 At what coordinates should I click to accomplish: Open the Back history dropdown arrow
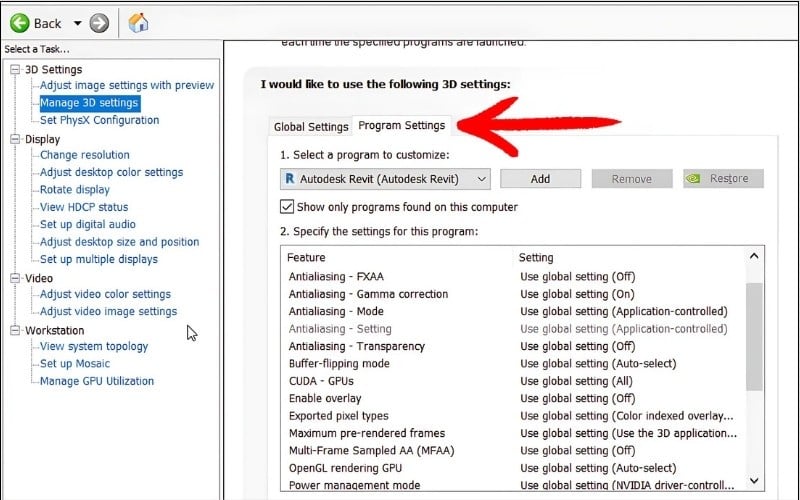tap(78, 23)
